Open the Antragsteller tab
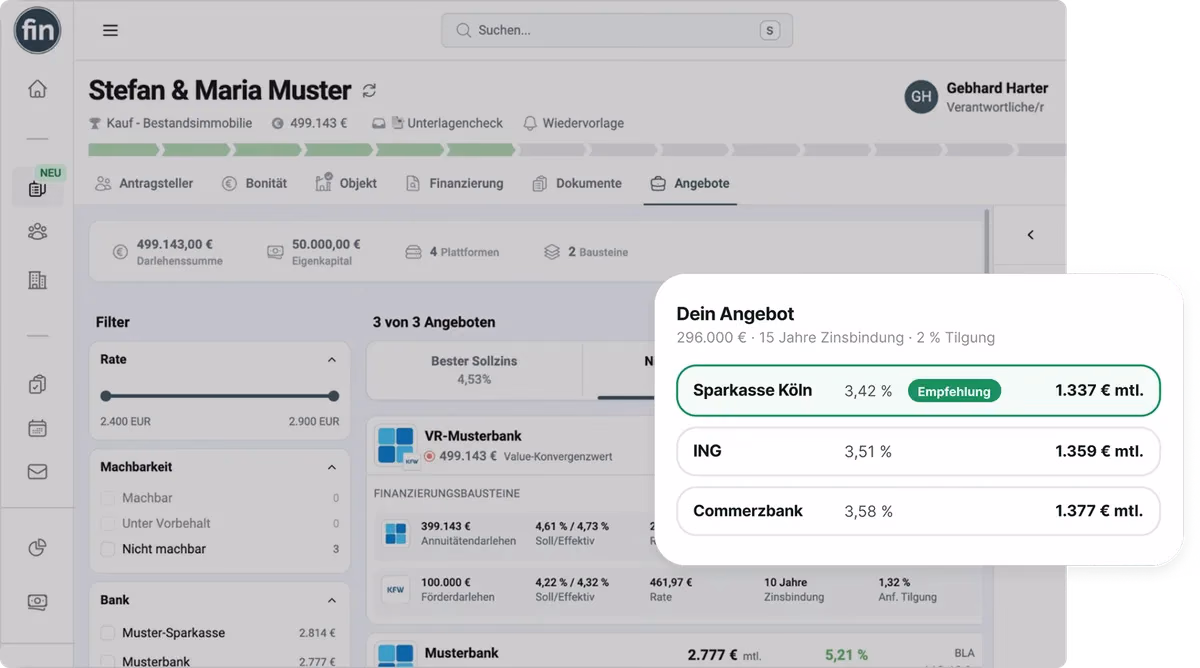 pyautogui.click(x=144, y=183)
